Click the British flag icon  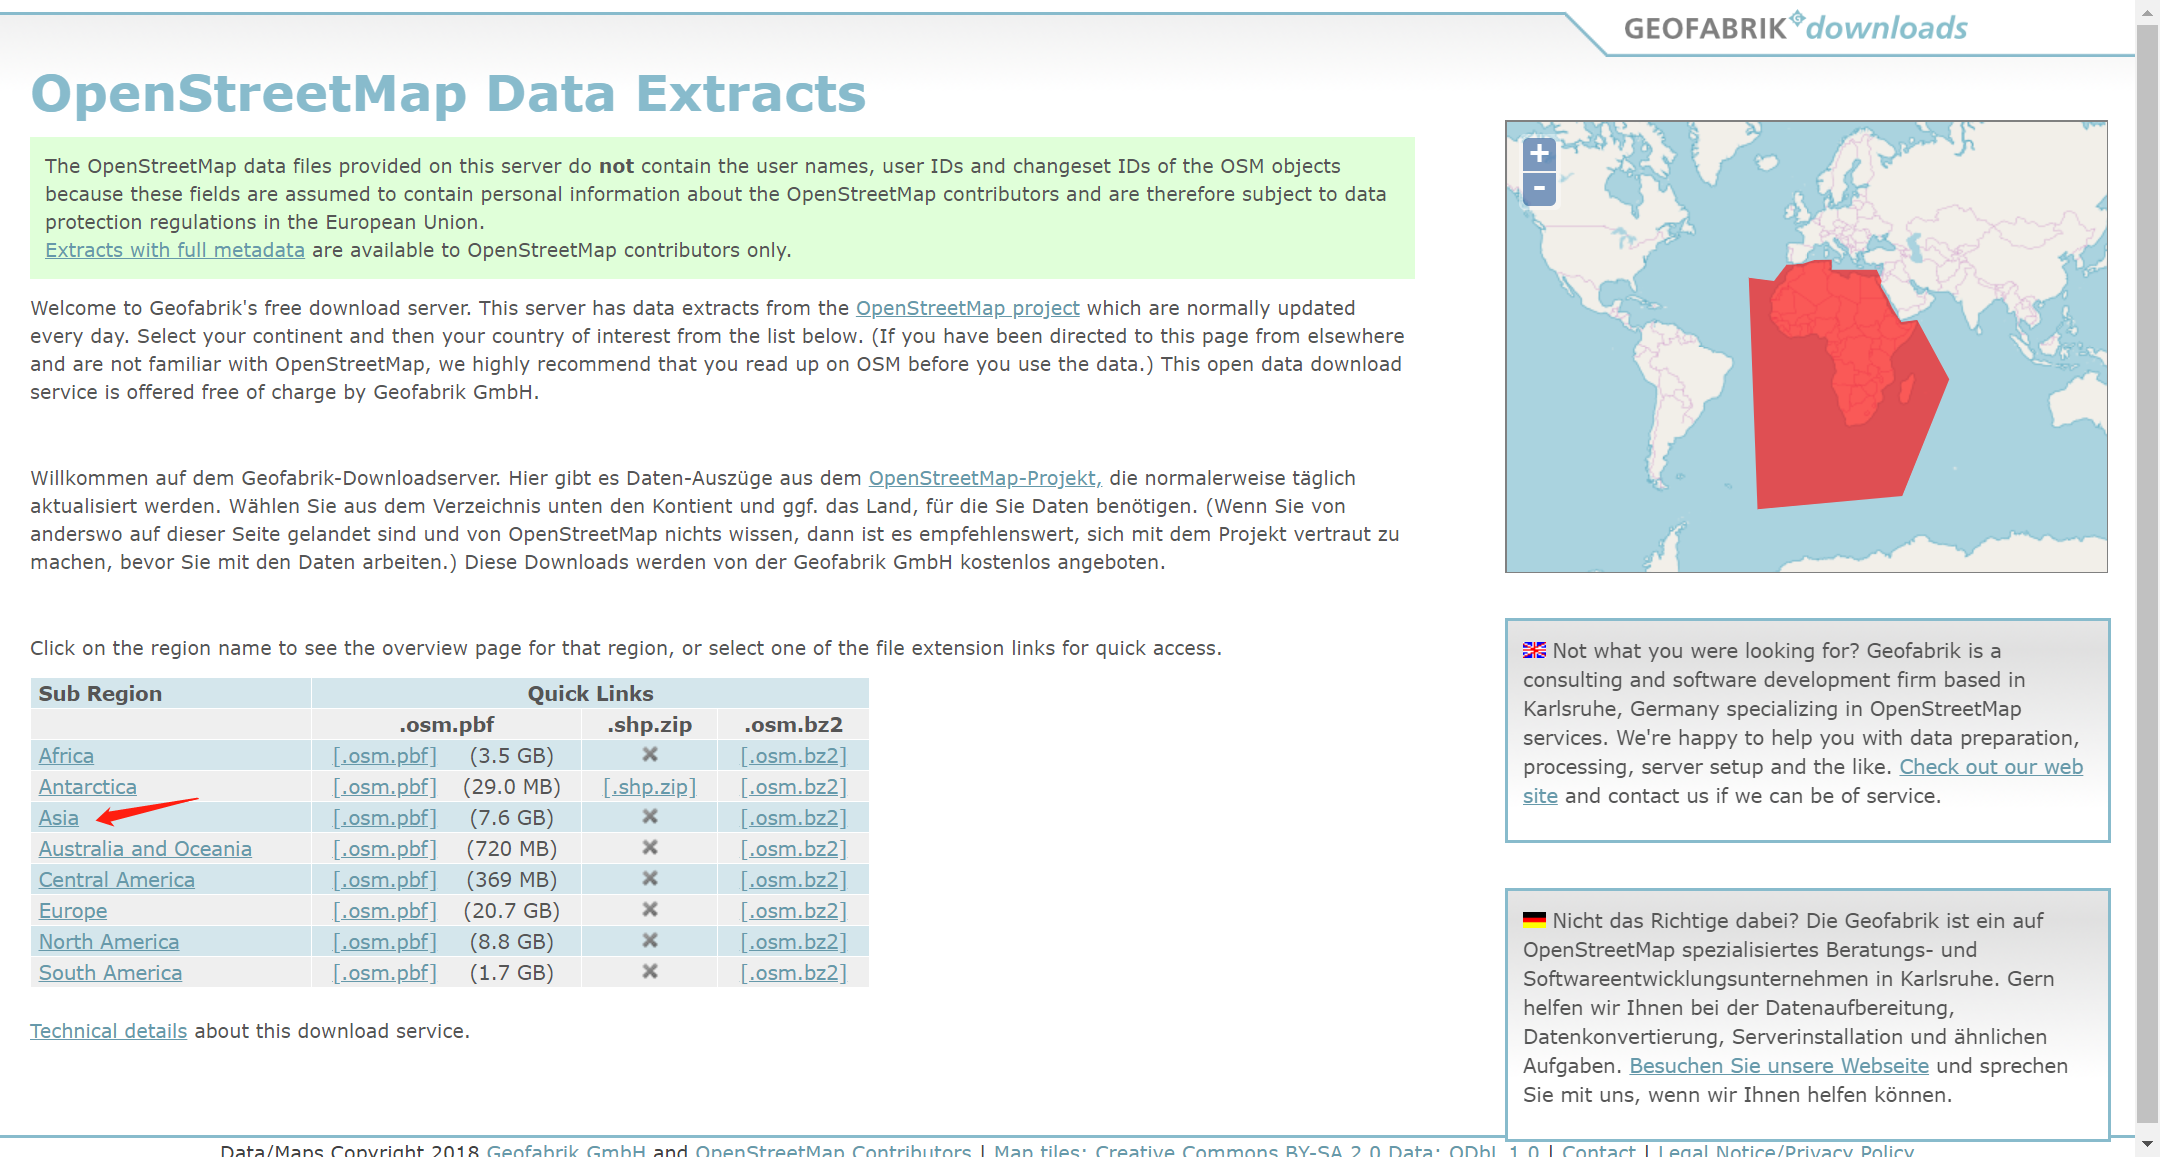(1533, 649)
